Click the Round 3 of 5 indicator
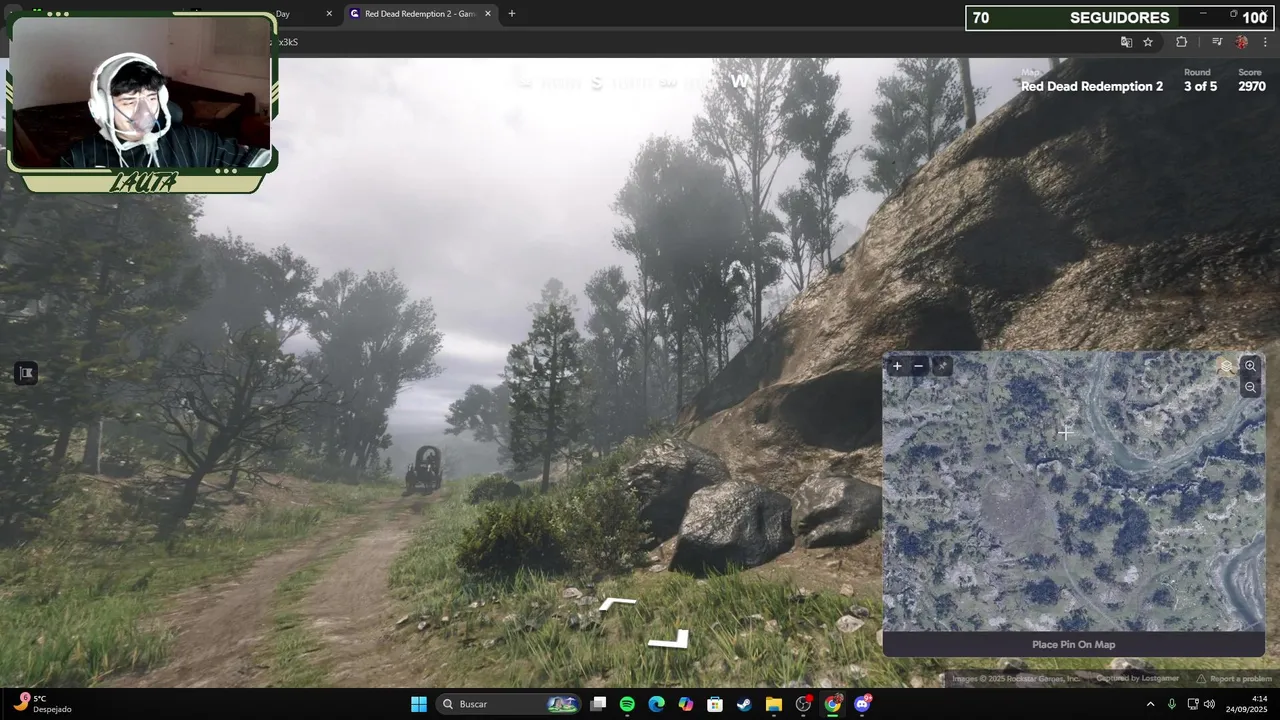Image resolution: width=1280 pixels, height=720 pixels. (x=1200, y=86)
